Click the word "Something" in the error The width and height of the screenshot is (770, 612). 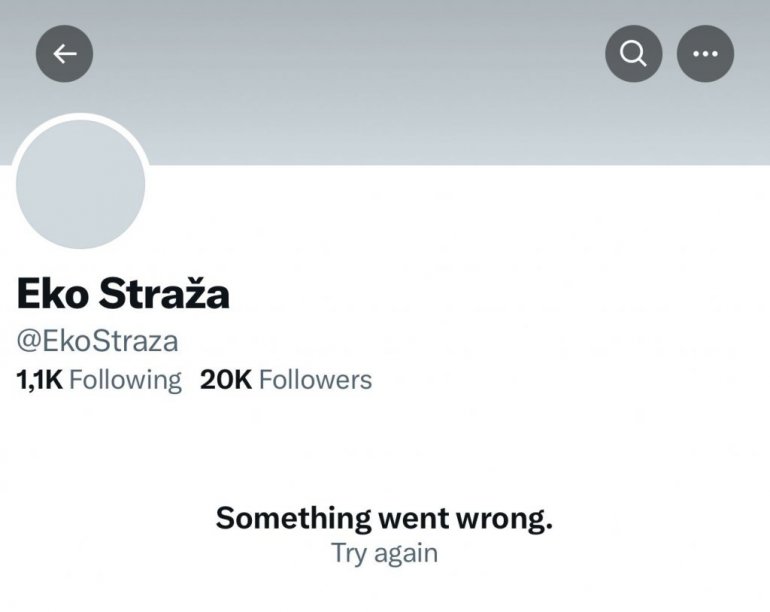(292, 518)
